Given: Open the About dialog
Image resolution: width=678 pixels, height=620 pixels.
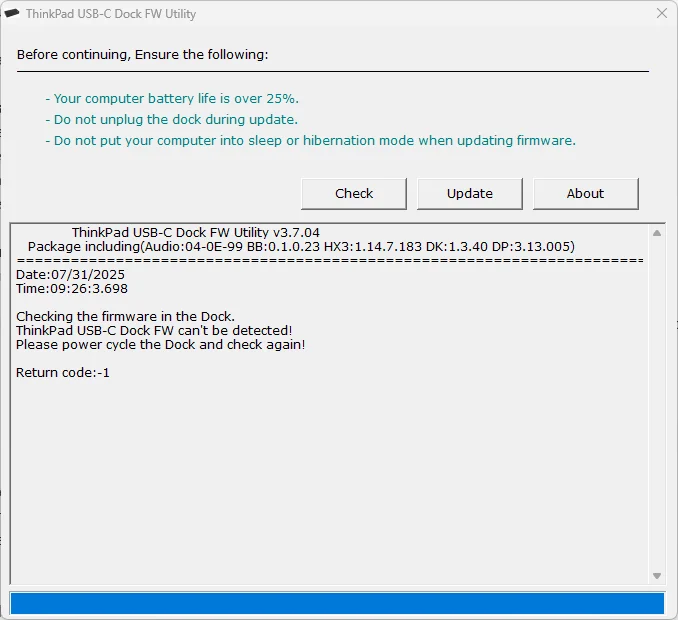Looking at the screenshot, I should pyautogui.click(x=585, y=194).
